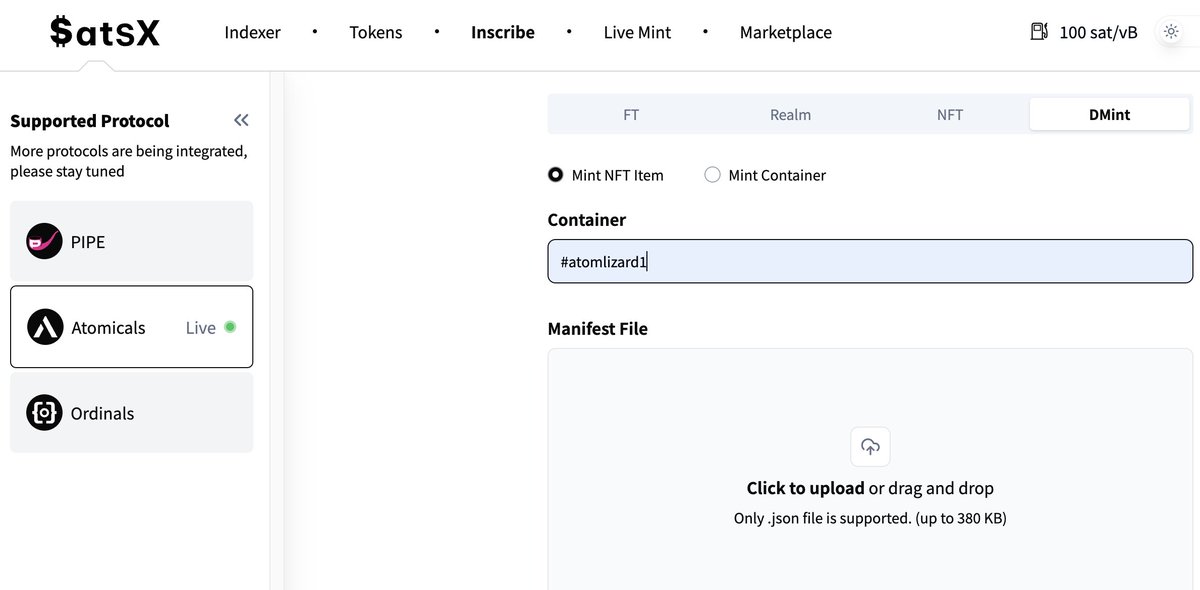Click the cloud upload icon

(870, 447)
